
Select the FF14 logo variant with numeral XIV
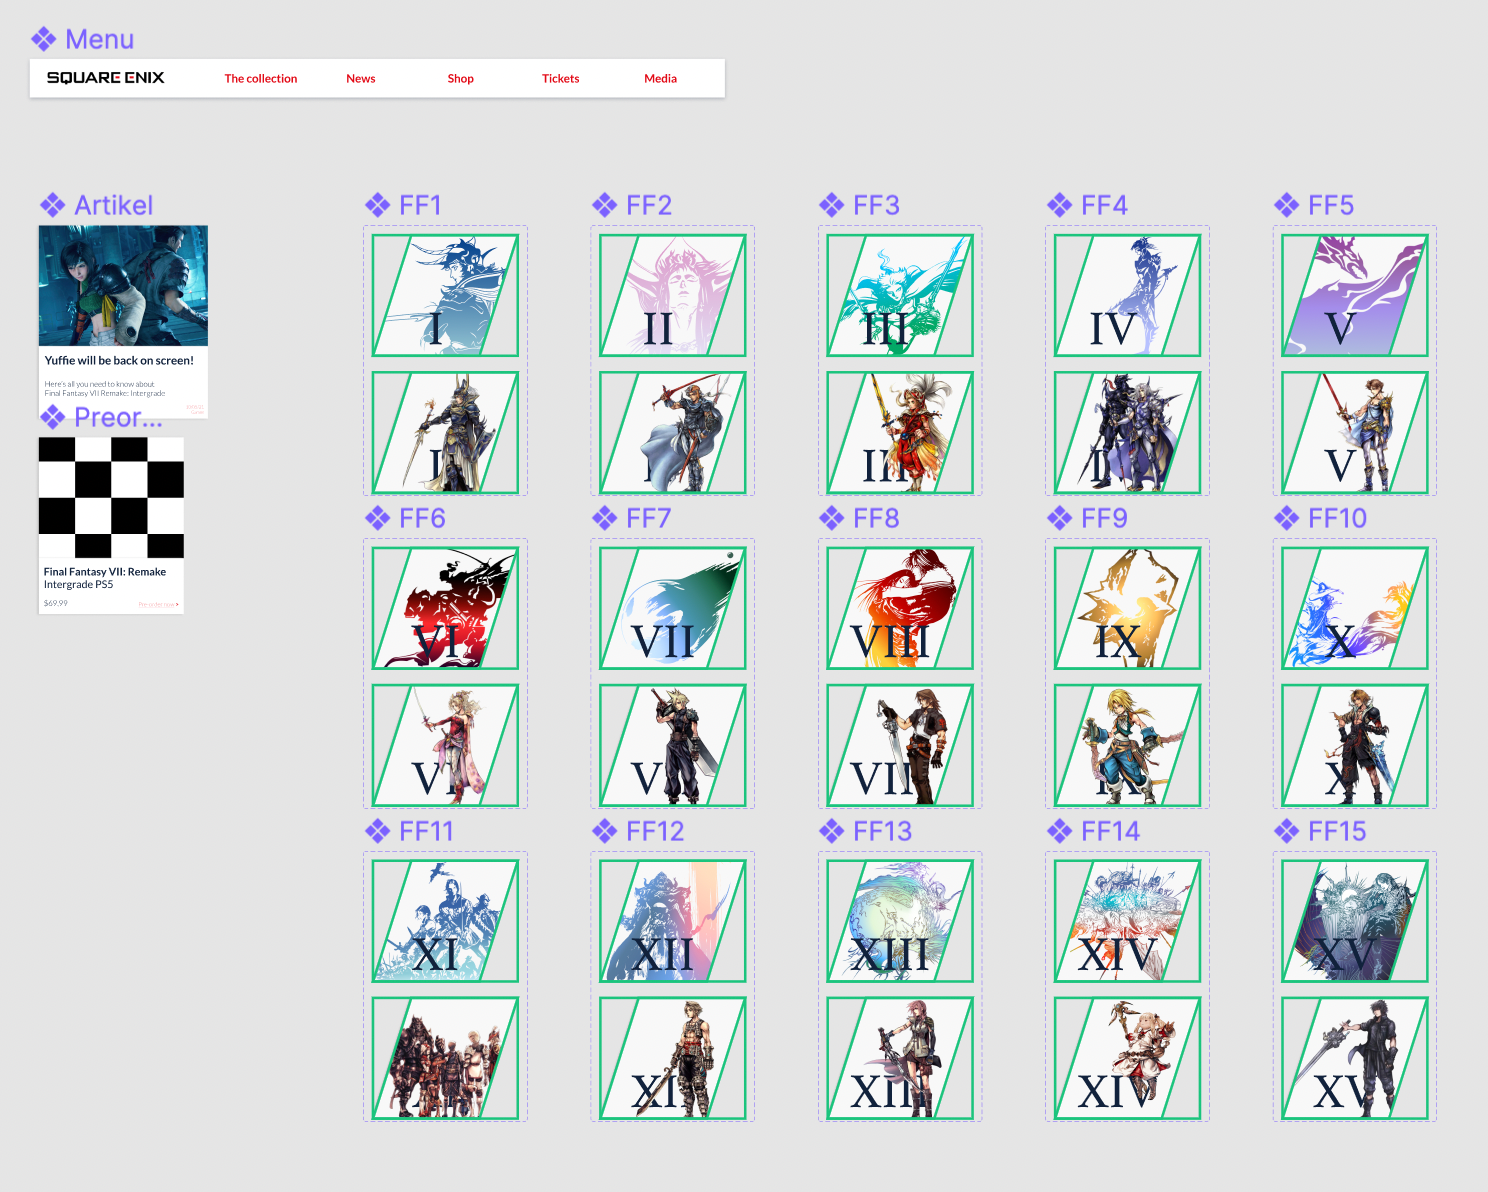pos(1127,921)
